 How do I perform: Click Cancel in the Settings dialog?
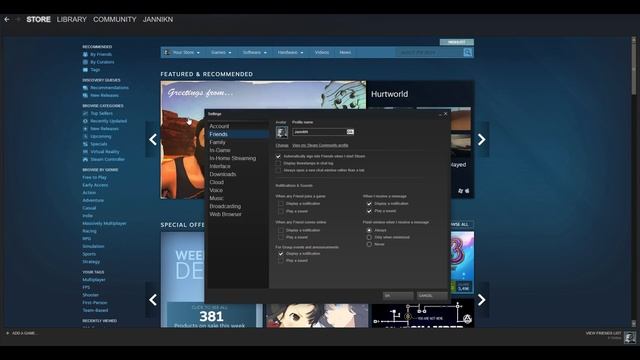click(x=432, y=296)
